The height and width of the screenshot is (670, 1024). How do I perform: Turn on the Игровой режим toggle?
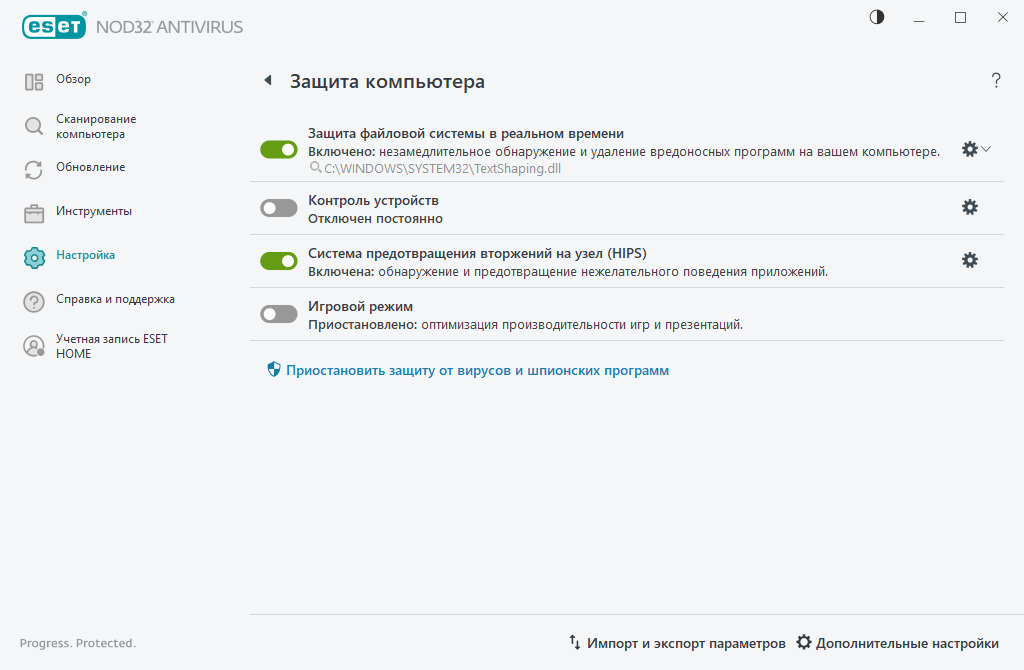tap(278, 313)
